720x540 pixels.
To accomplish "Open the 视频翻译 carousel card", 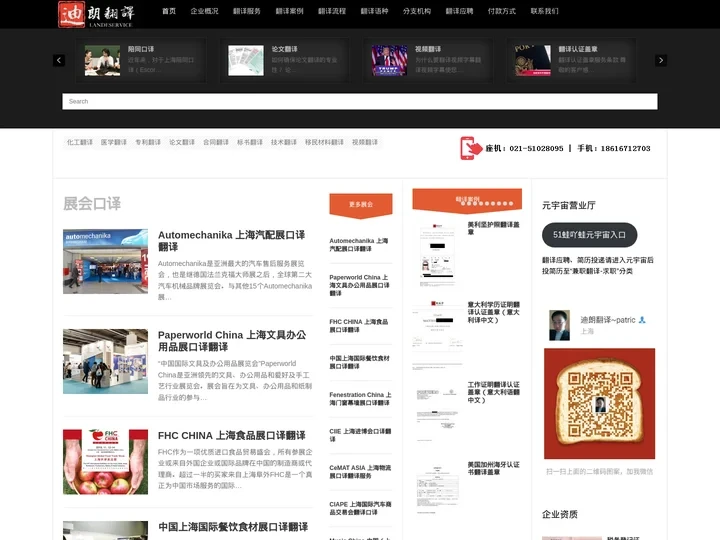I will pyautogui.click(x=428, y=60).
